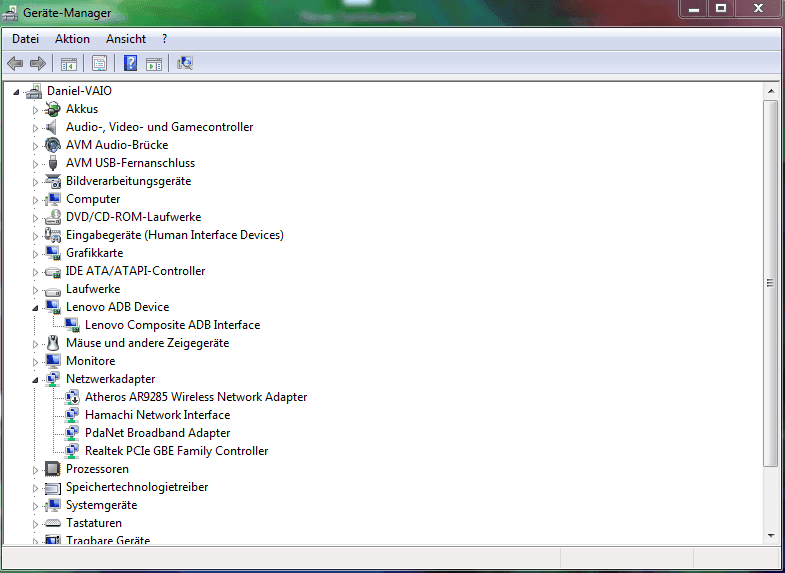Click the AVM USB-Fernanschluss plug icon
785x573 pixels.
[x=52, y=163]
